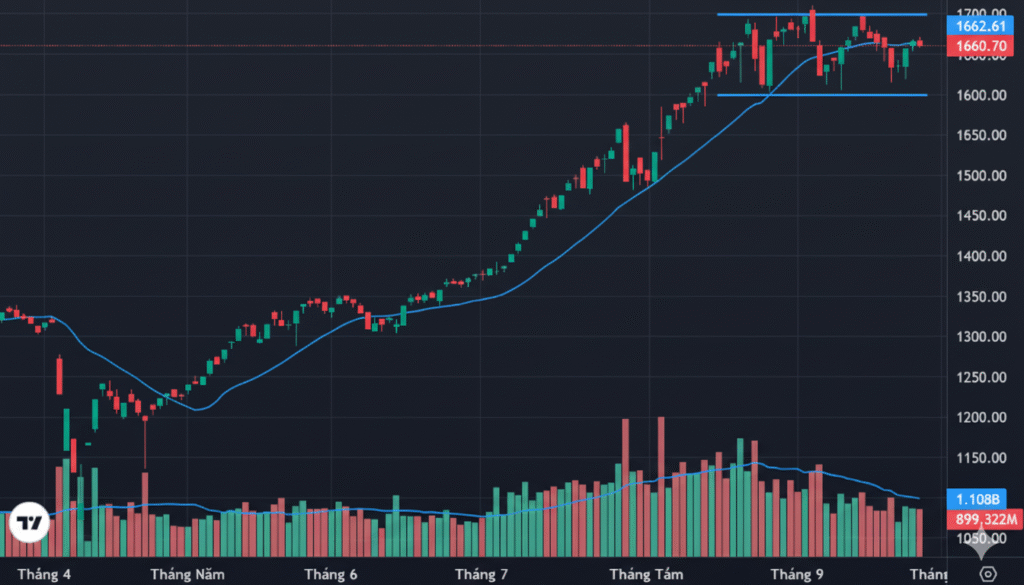Select Tháng 7 on the time axis
The height and width of the screenshot is (585, 1024).
(481, 574)
